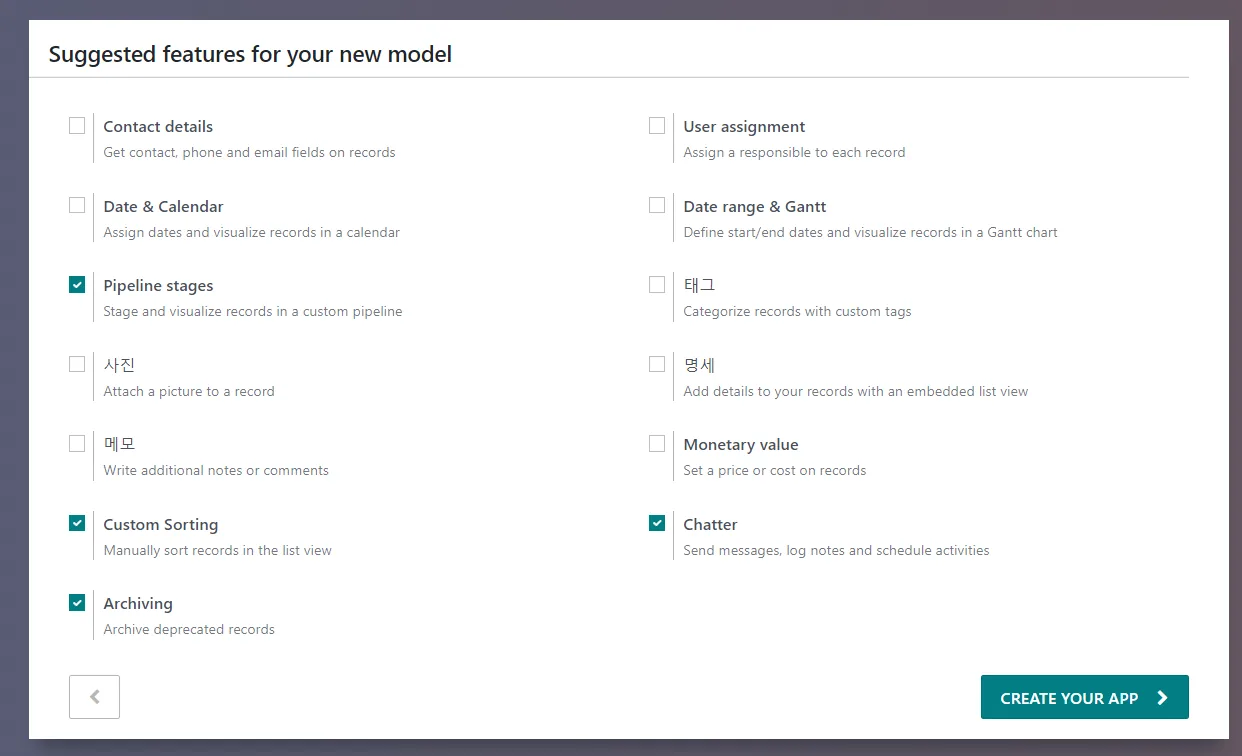1242x756 pixels.
Task: Check the Date & Calendar option
Action: 77,205
